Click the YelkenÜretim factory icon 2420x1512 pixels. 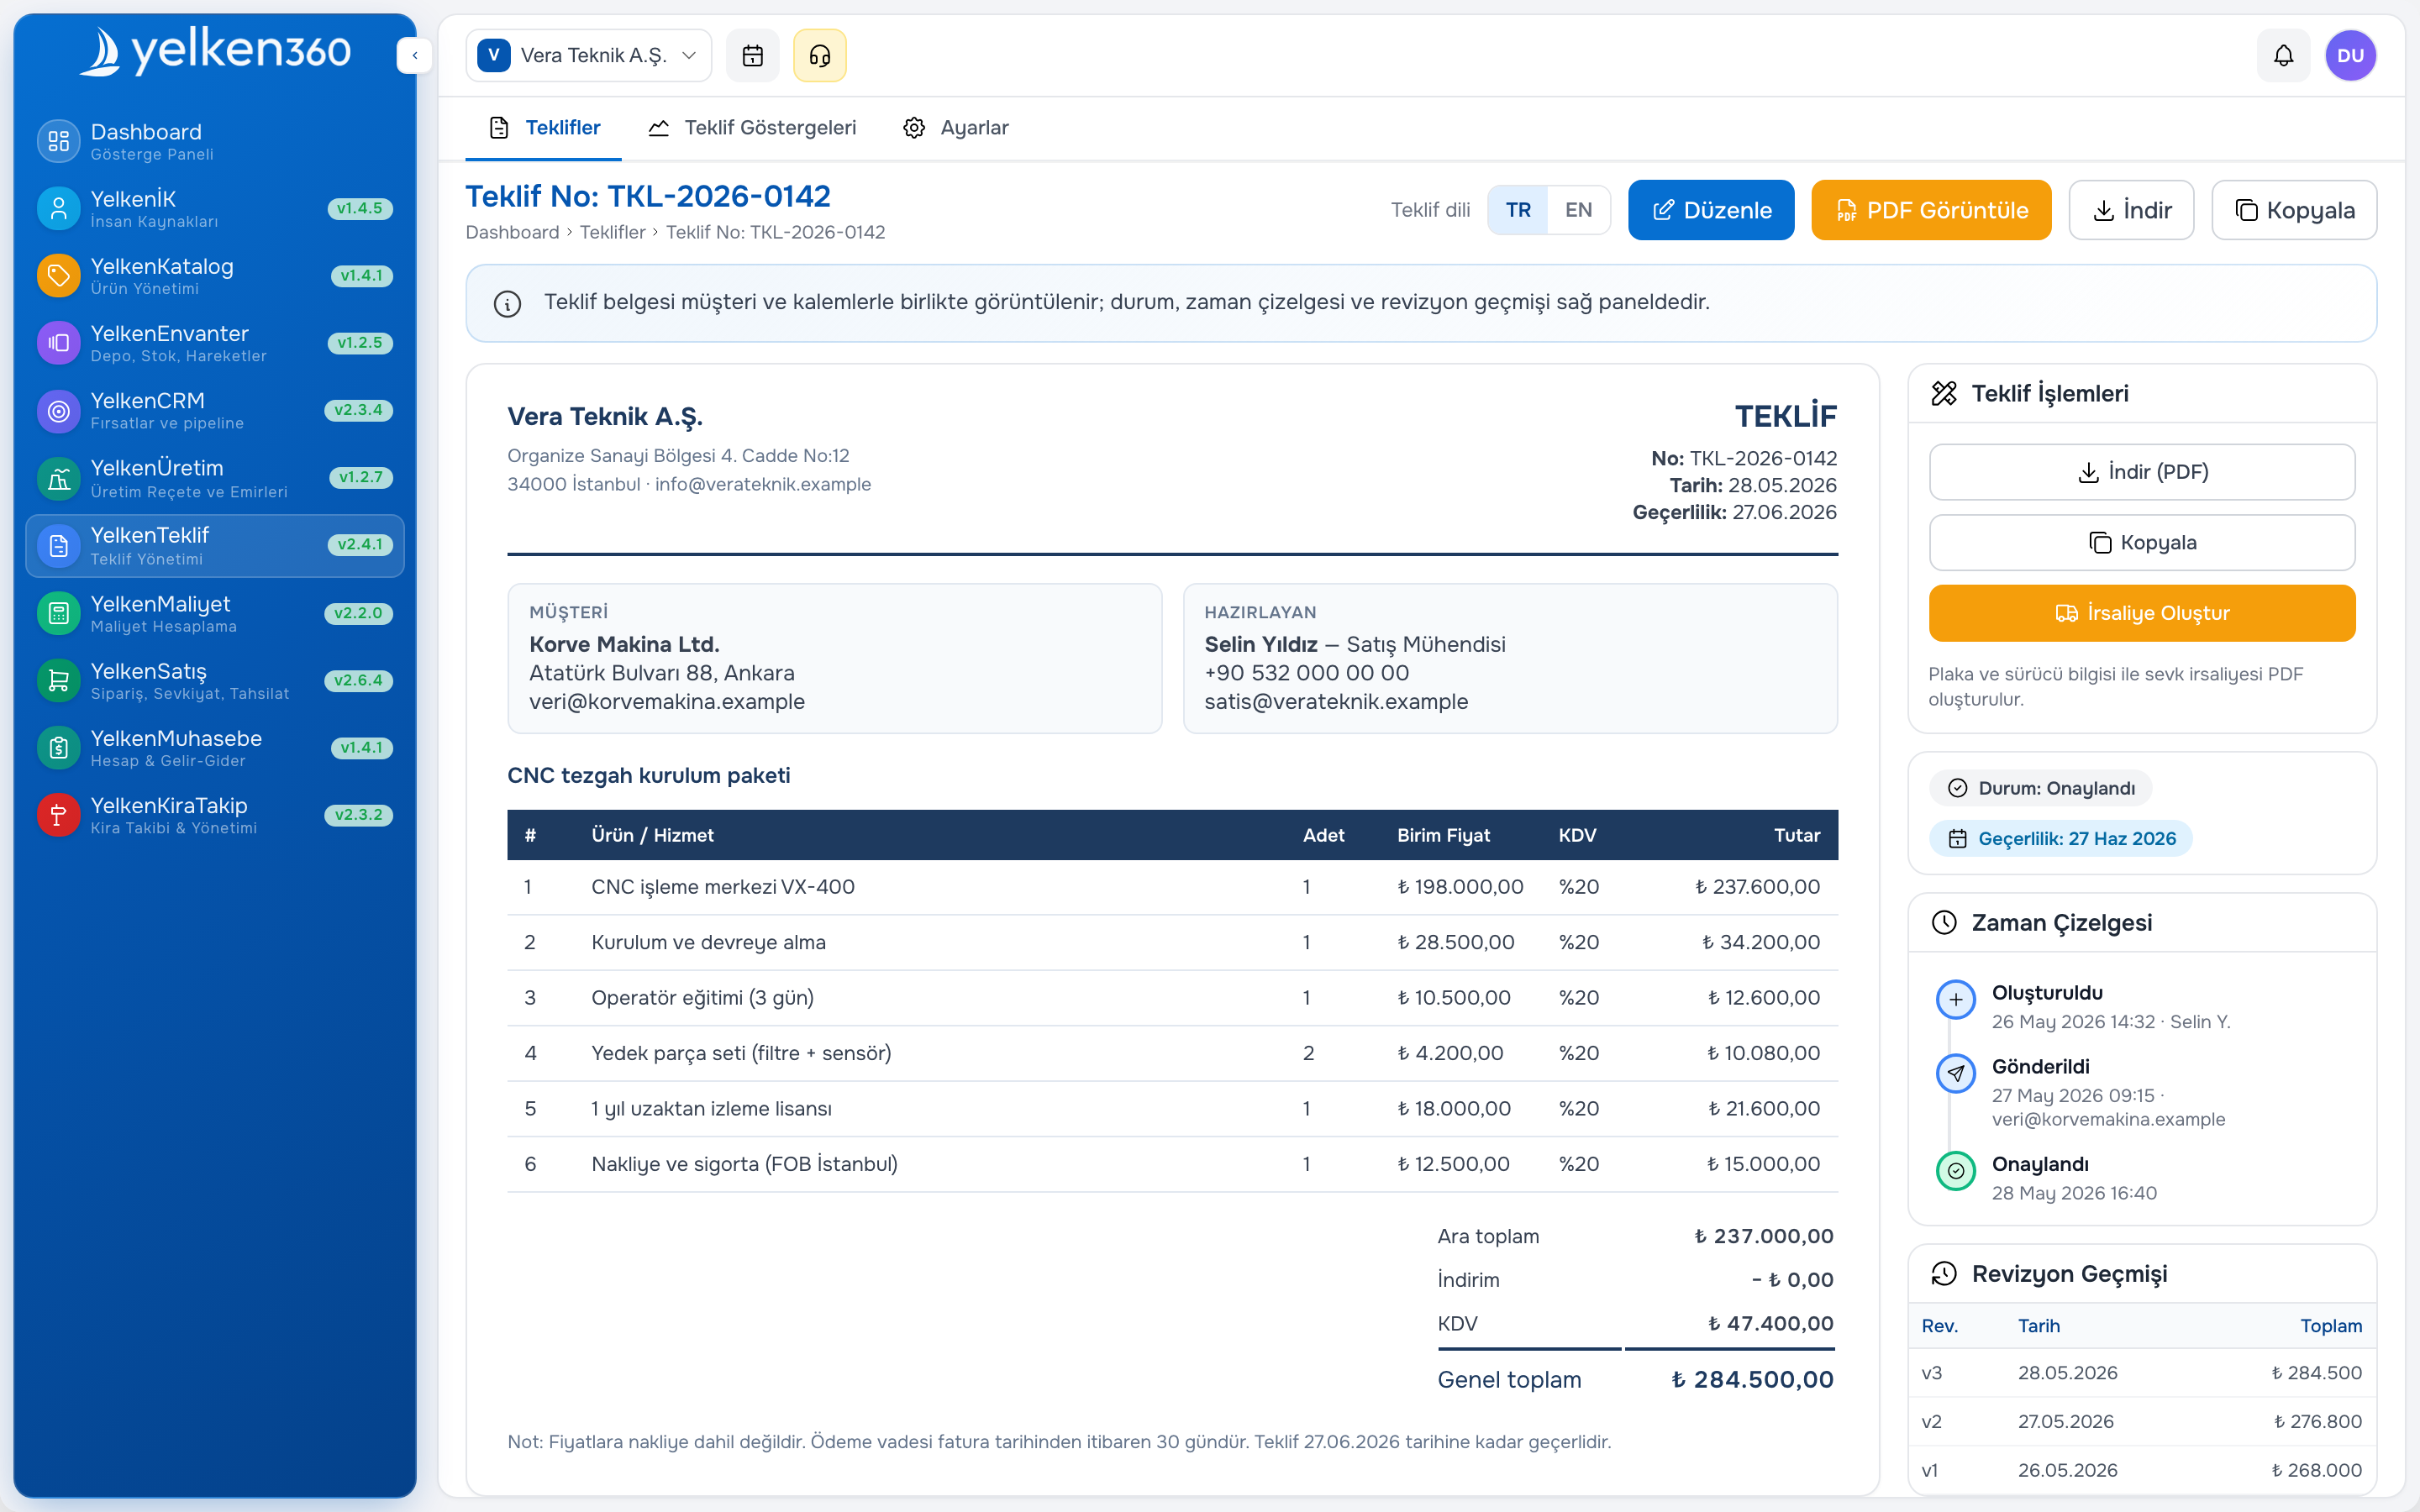(x=58, y=478)
